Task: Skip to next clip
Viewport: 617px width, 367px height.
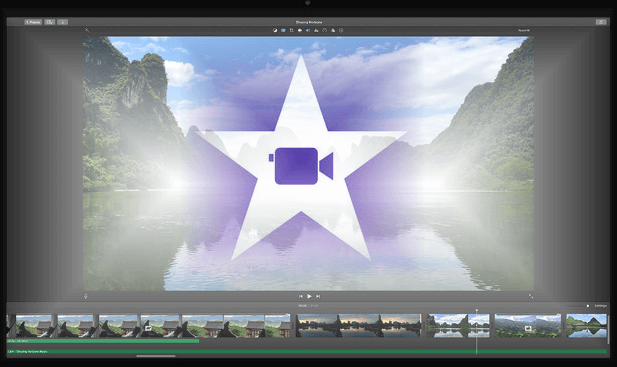Action: (x=318, y=296)
